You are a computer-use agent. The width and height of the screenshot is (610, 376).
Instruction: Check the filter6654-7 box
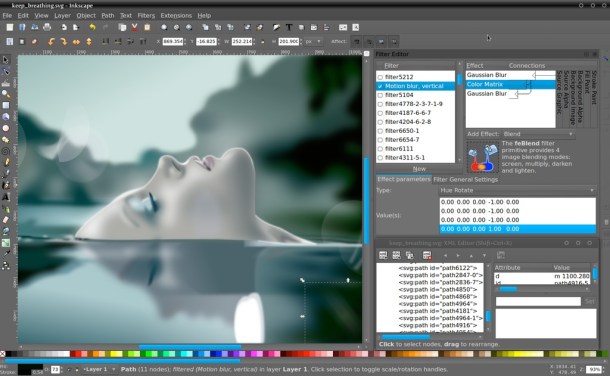380,140
